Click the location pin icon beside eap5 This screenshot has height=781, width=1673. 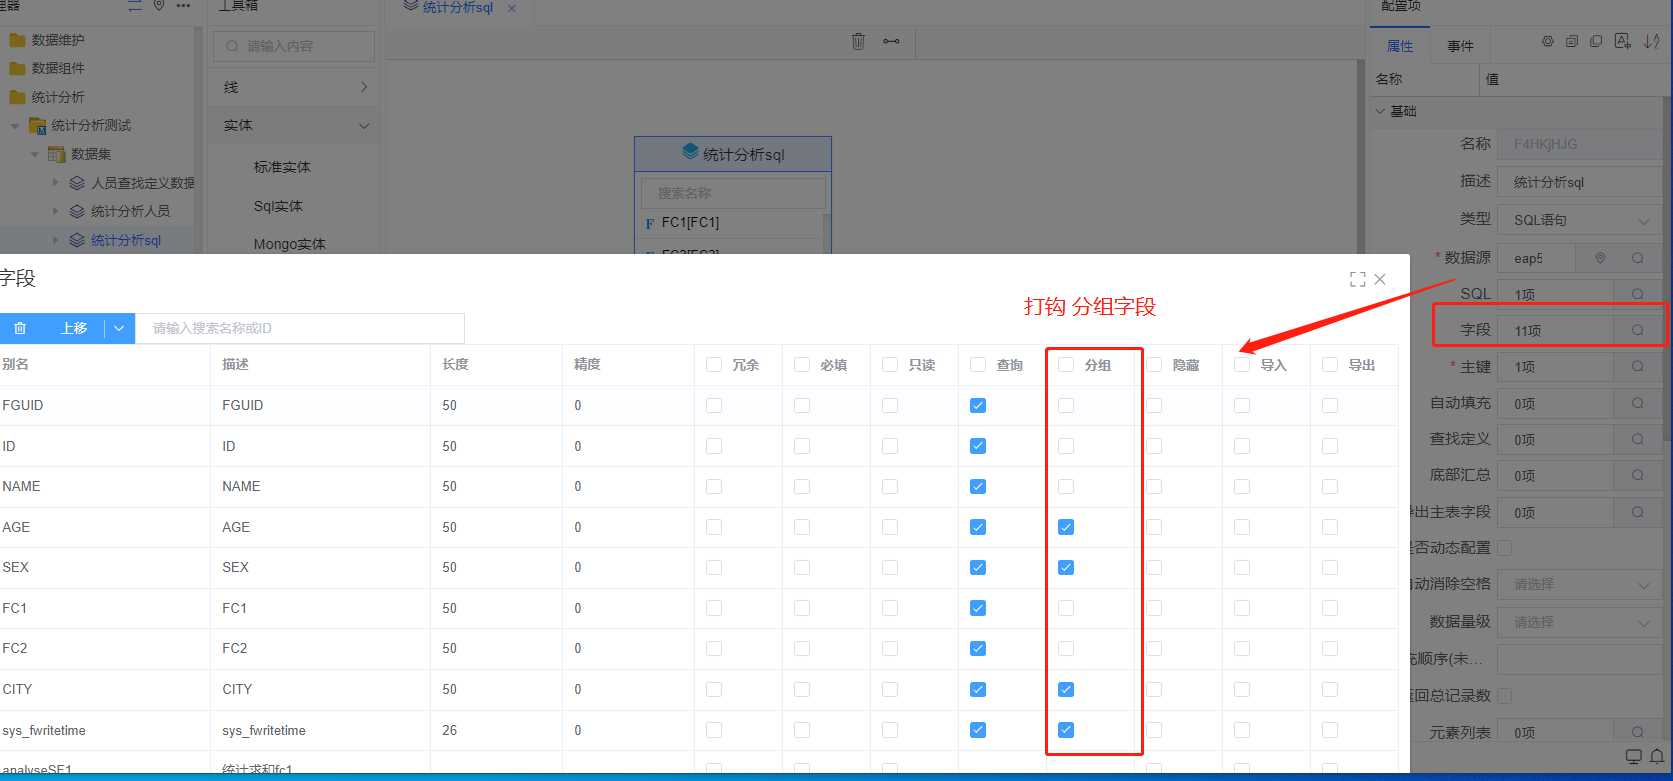pos(1600,258)
